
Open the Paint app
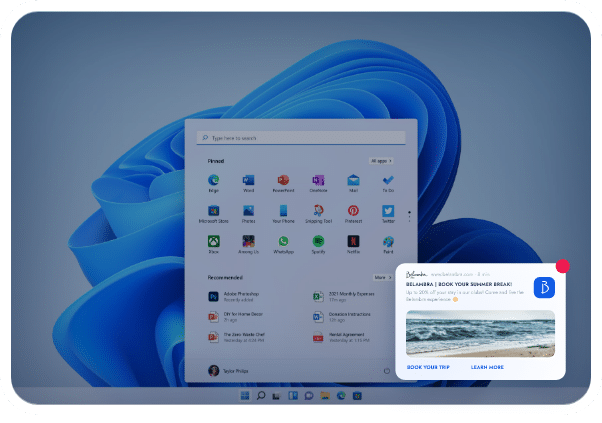pyautogui.click(x=388, y=245)
